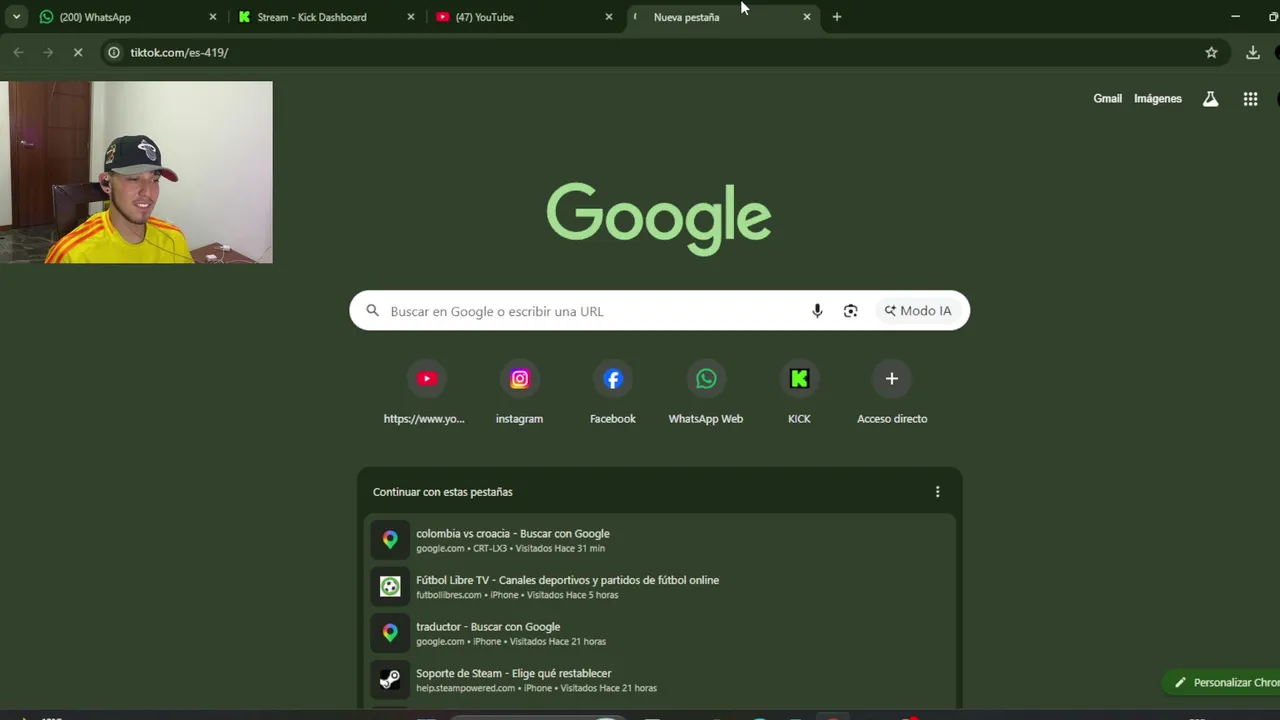Screen dimensions: 1280x720
Task: Open a new tab with the plus button
Action: [x=837, y=17]
